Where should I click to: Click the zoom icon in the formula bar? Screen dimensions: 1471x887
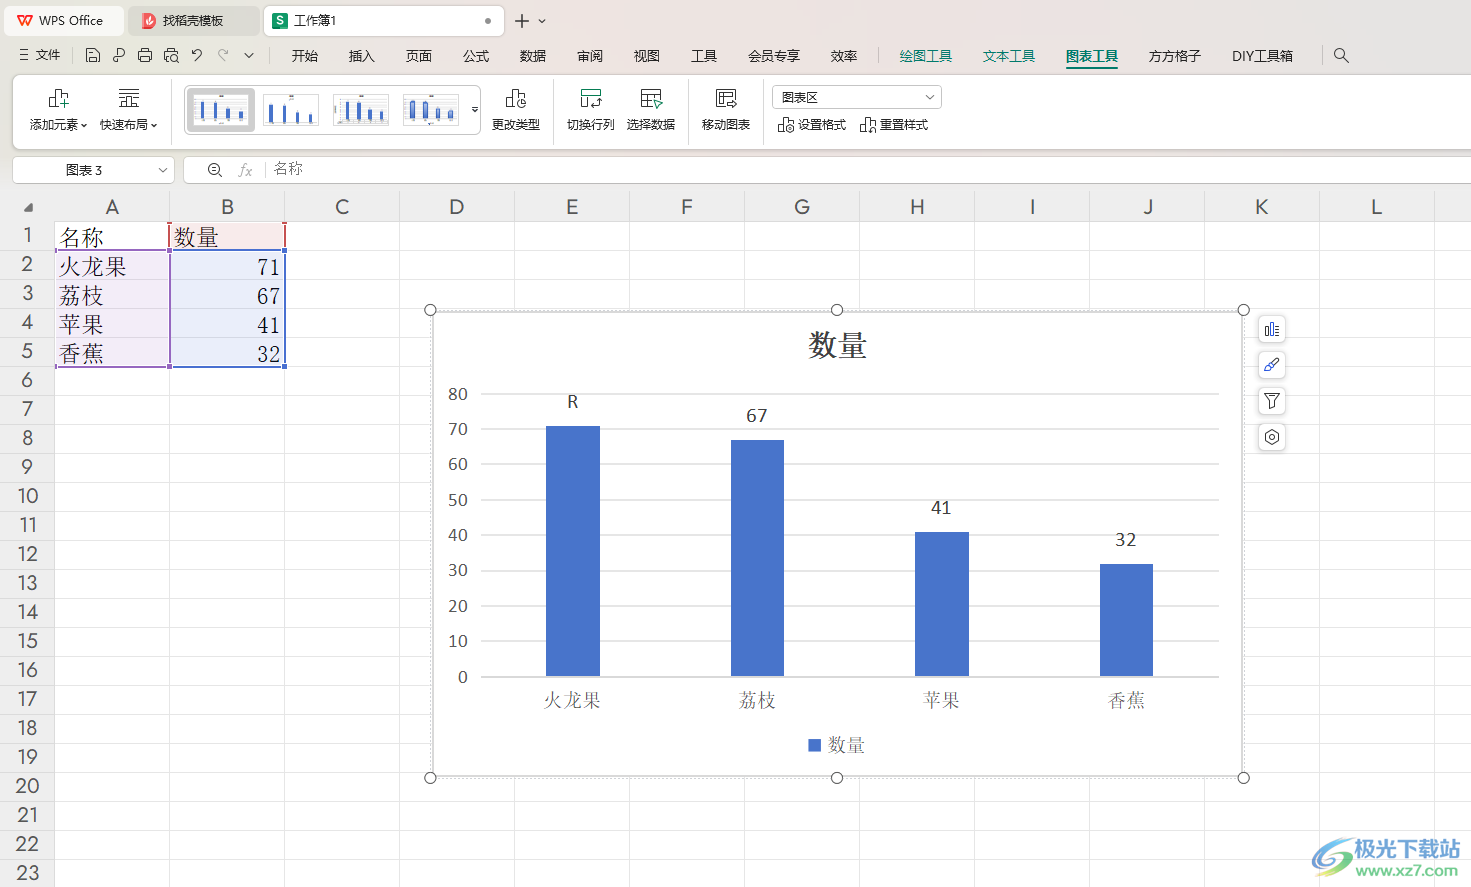tap(215, 170)
